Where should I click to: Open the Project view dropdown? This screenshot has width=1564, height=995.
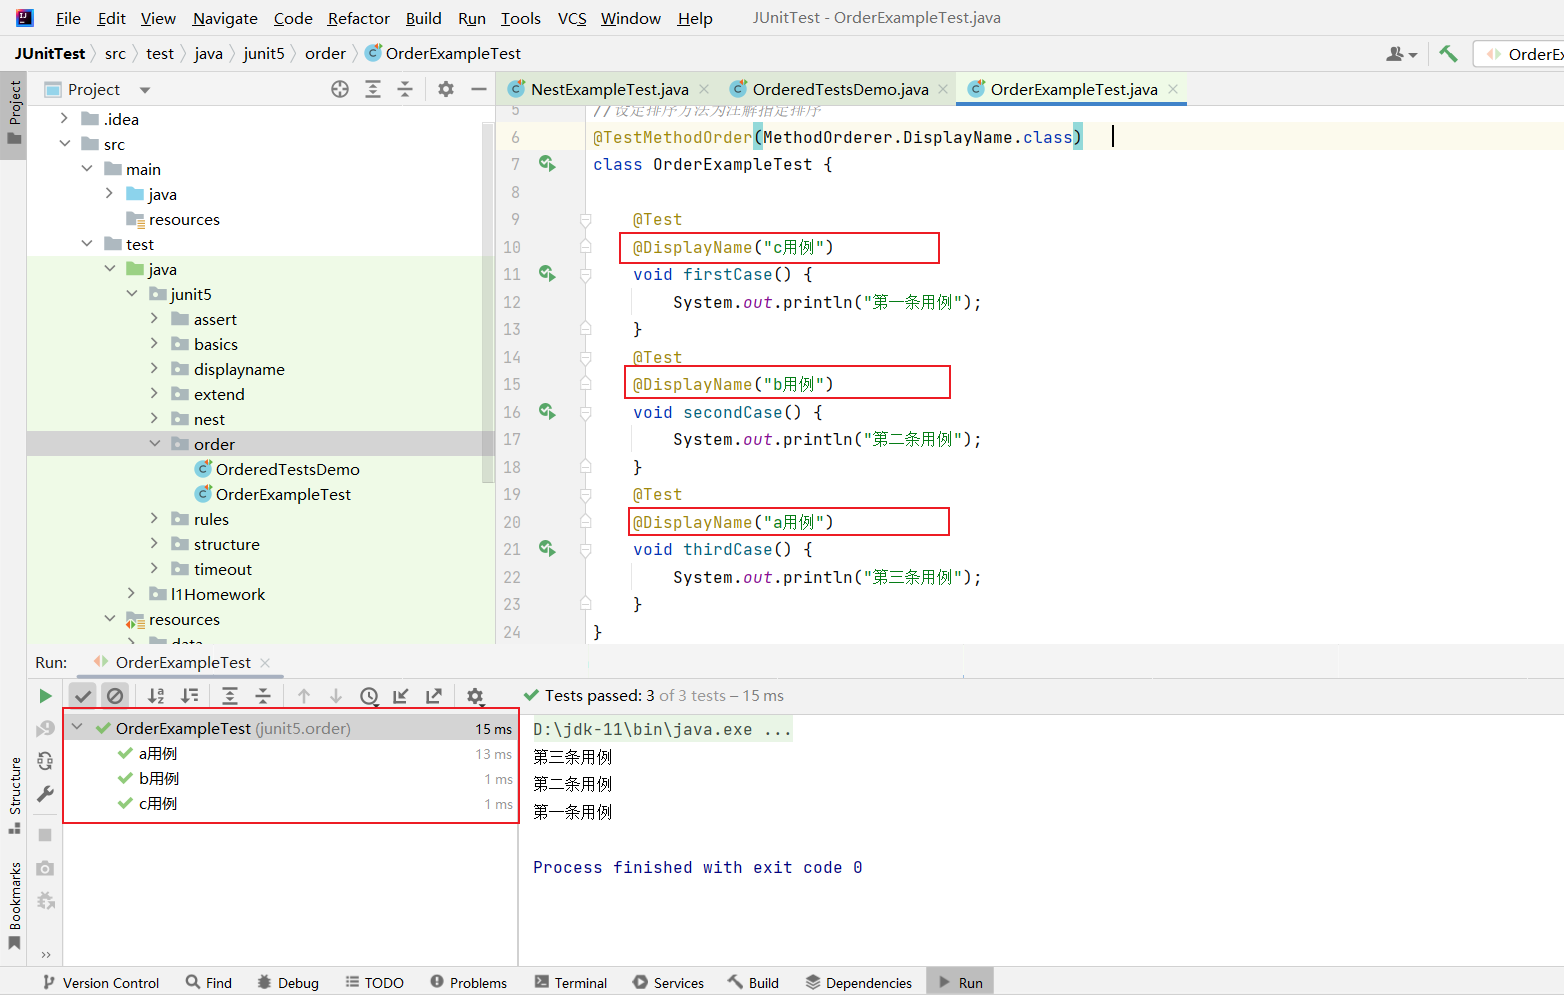coord(145,90)
